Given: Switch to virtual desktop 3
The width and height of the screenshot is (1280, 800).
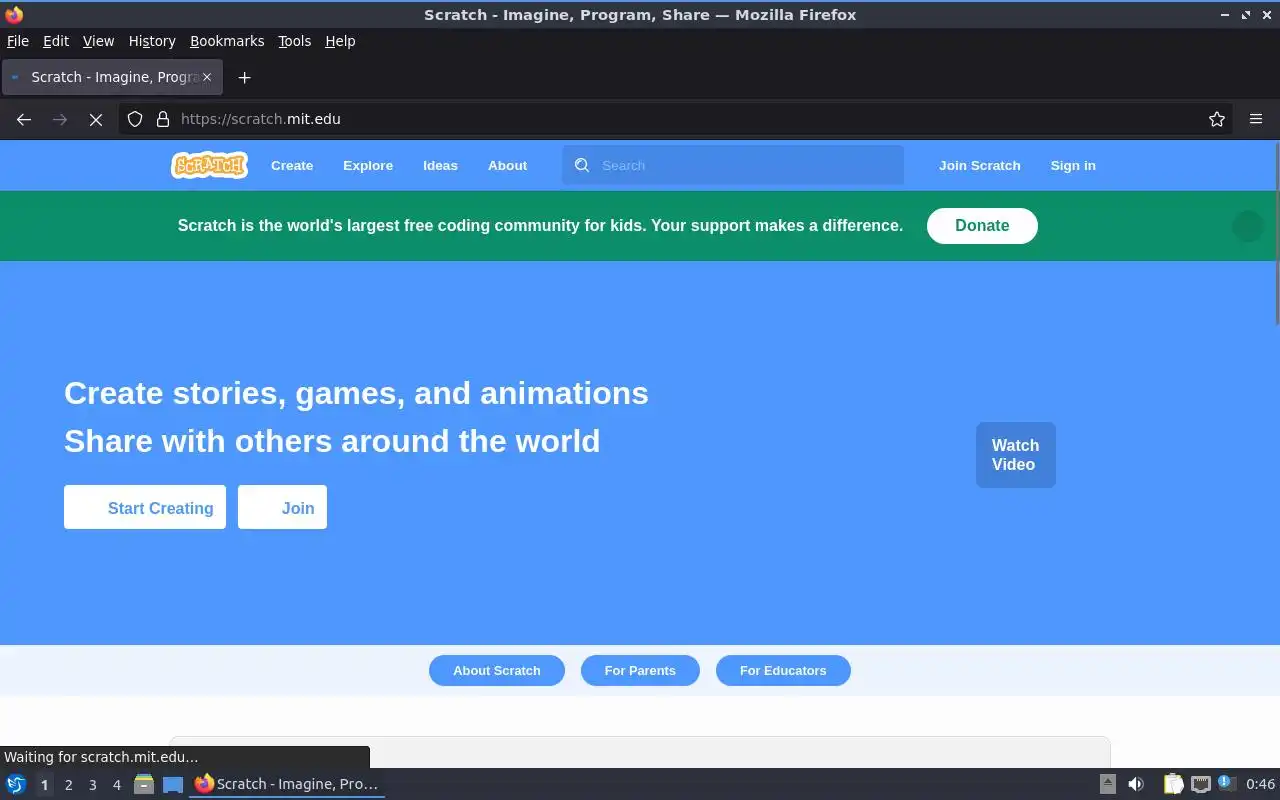Looking at the screenshot, I should click(x=93, y=785).
